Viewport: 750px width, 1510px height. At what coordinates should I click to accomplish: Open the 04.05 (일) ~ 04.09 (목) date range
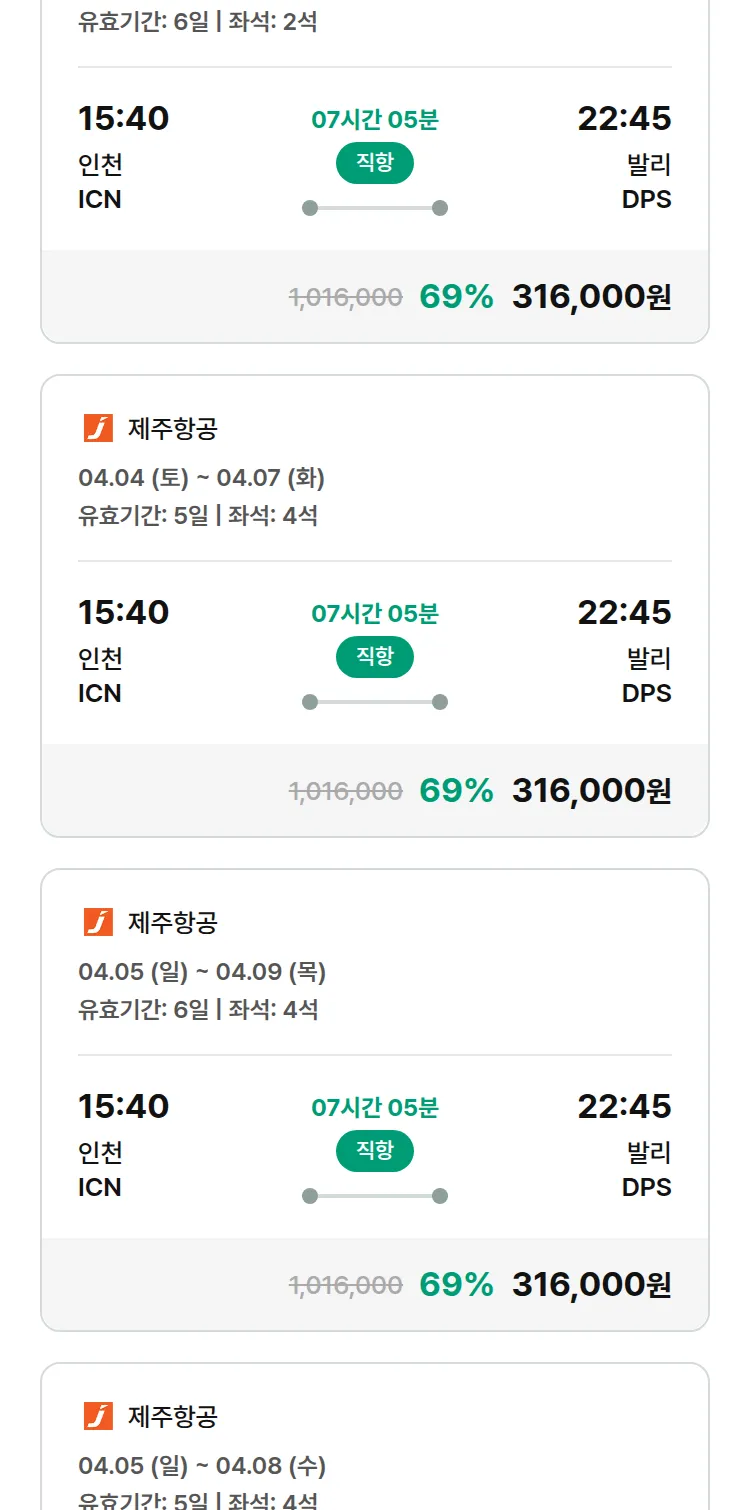[x=202, y=972]
